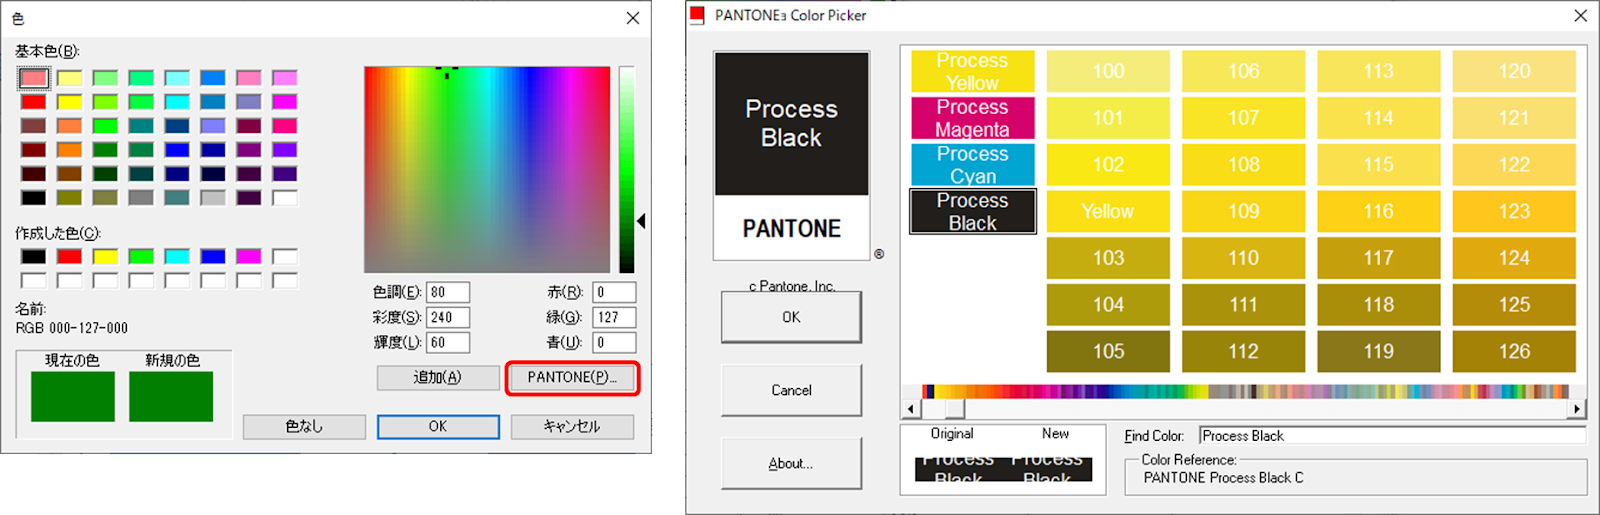1600x515 pixels.
Task: Click the PANTONE rainbow color strip
Action: pyautogui.click(x=1244, y=392)
